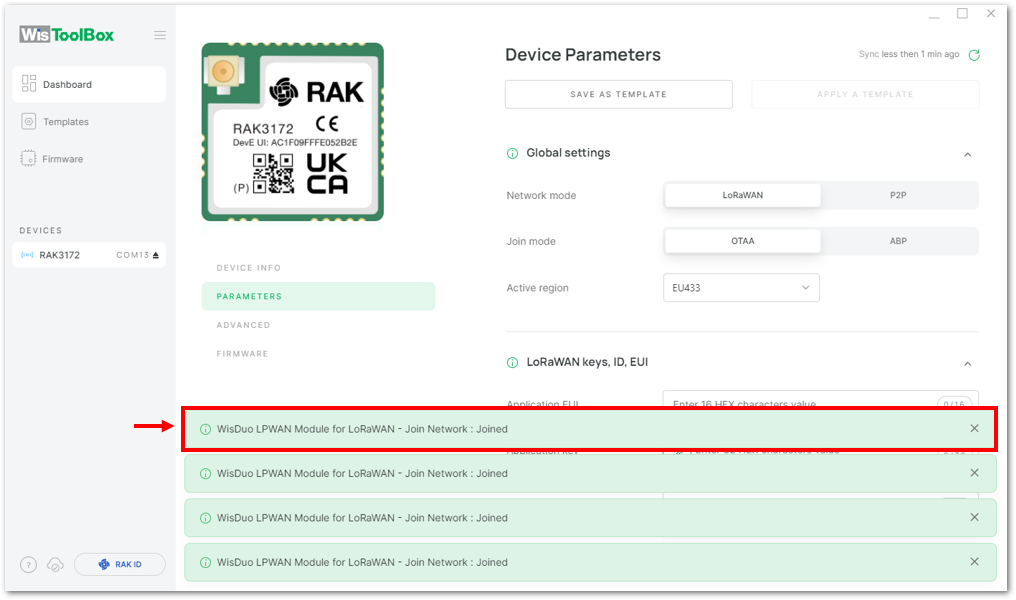This screenshot has height=600, width=1016.
Task: Select the RAK3172 device under Devices
Action: point(89,255)
